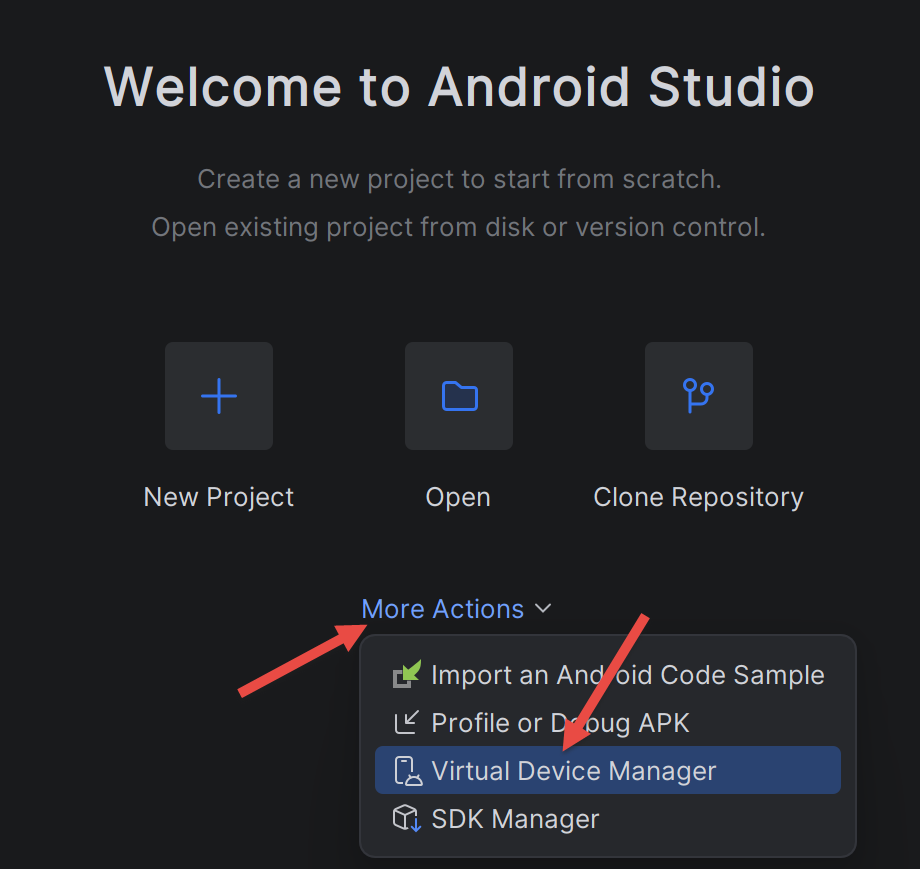Open the More Actions dropdown link
The width and height of the screenshot is (920, 869).
coord(442,608)
